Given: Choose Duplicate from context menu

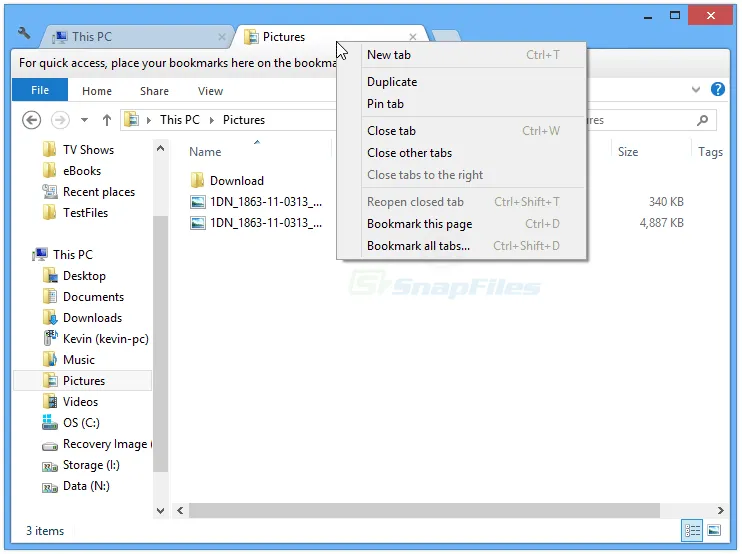Looking at the screenshot, I should (462, 82).
